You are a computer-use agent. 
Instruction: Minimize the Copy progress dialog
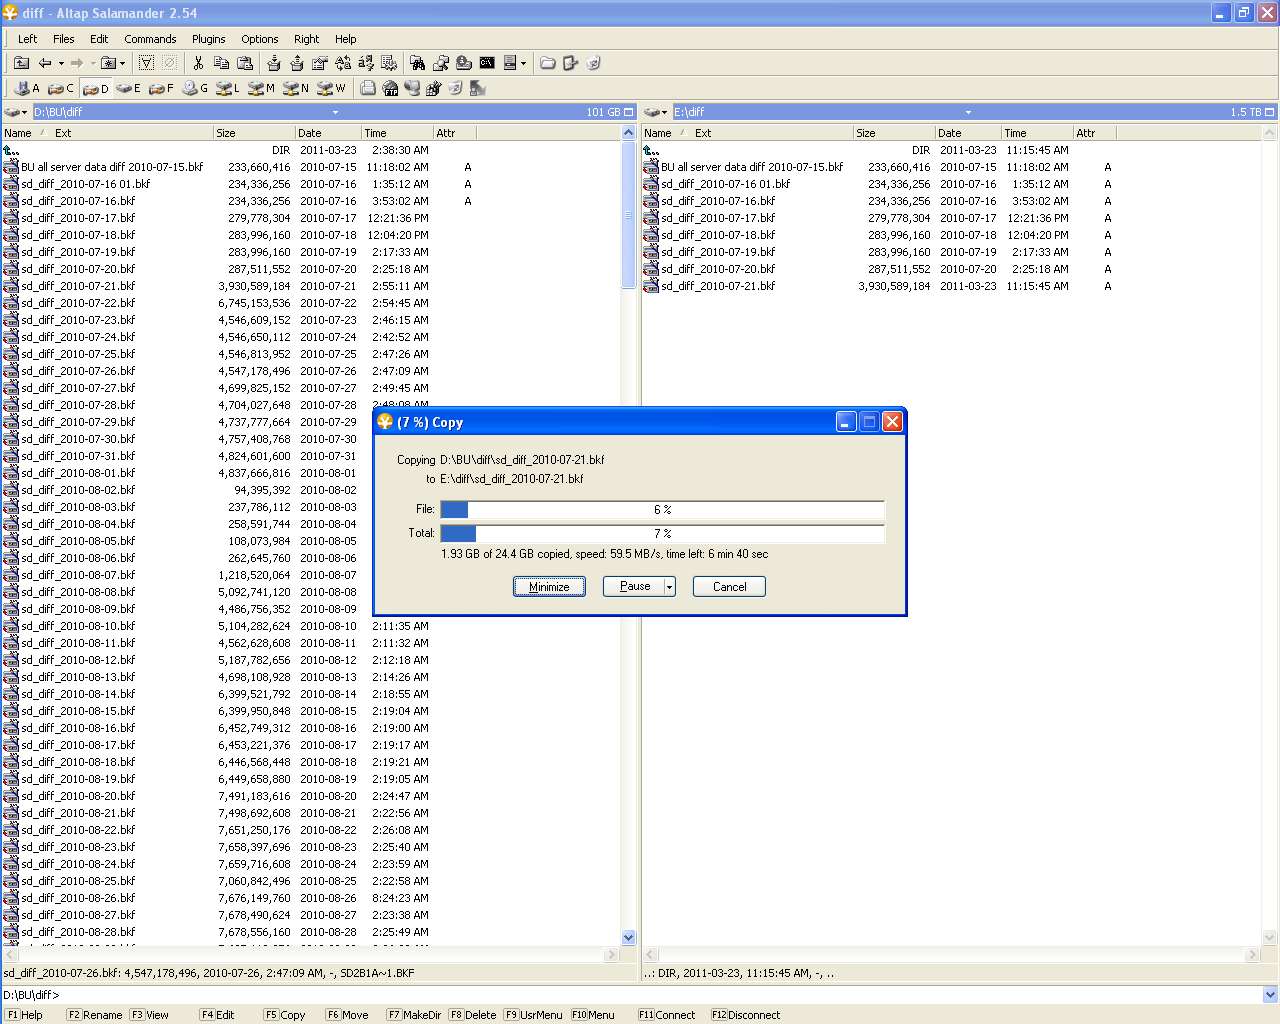(x=549, y=587)
